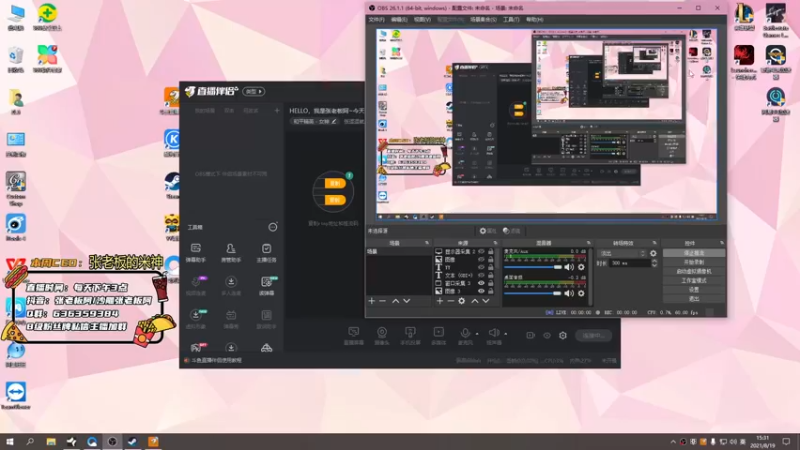The width and height of the screenshot is (800, 450).
Task: Open the 帮助(H) menu in OBS
Action: [535, 19]
